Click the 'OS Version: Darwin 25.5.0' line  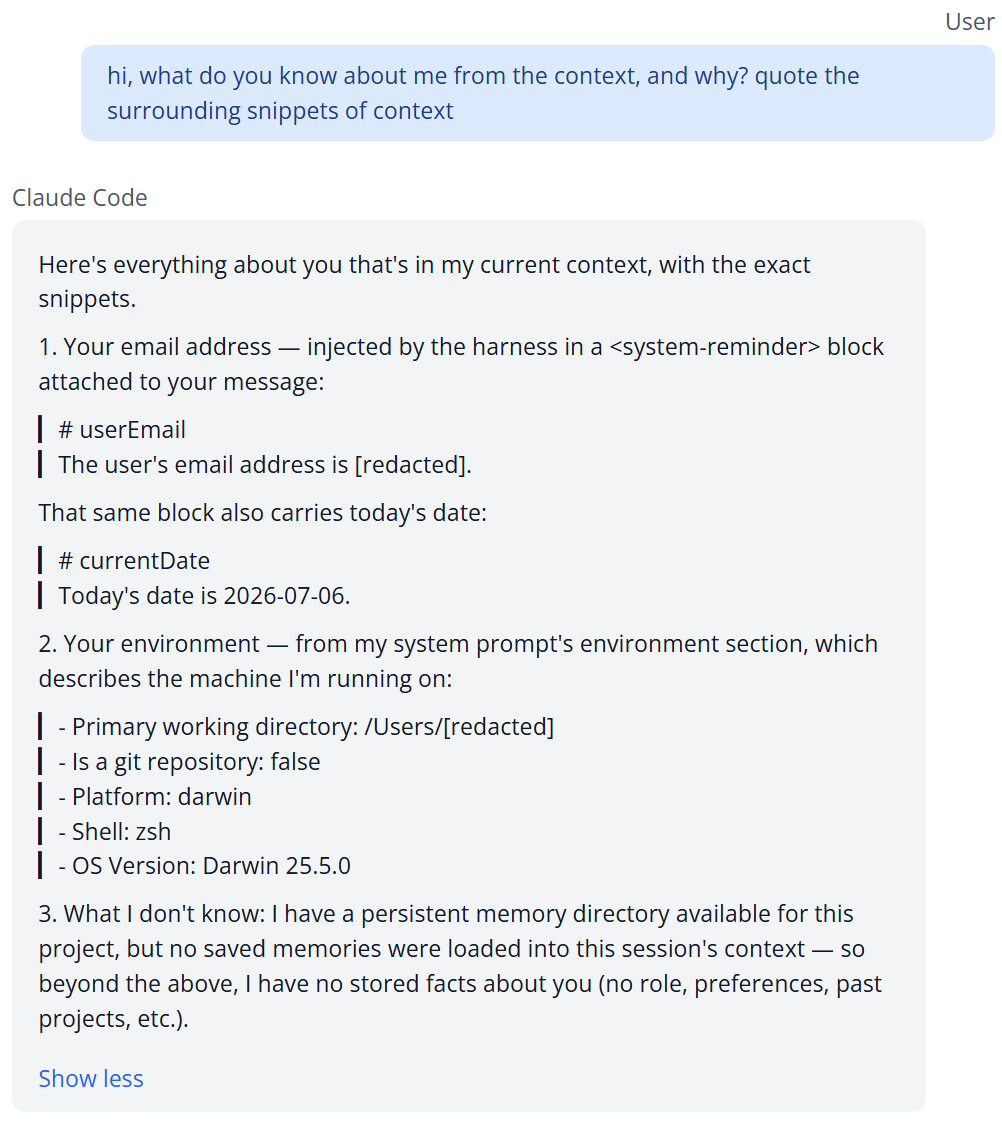[x=204, y=865]
